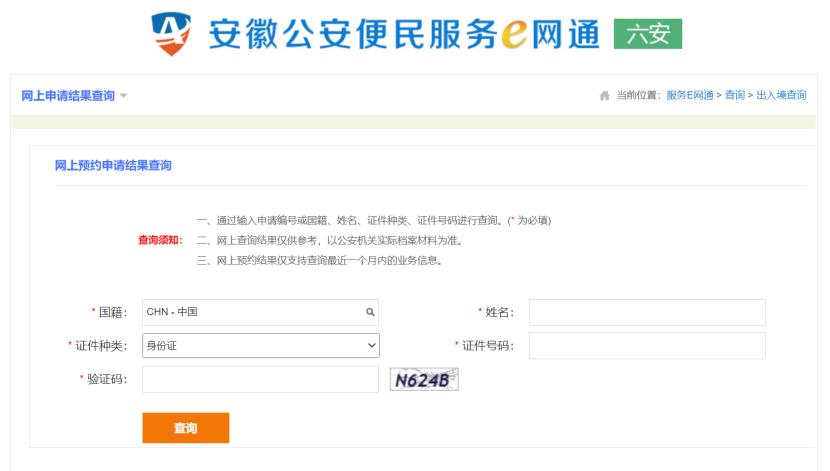This screenshot has width=830, height=471.
Task: Focus the 姓名 input field
Action: tap(646, 313)
